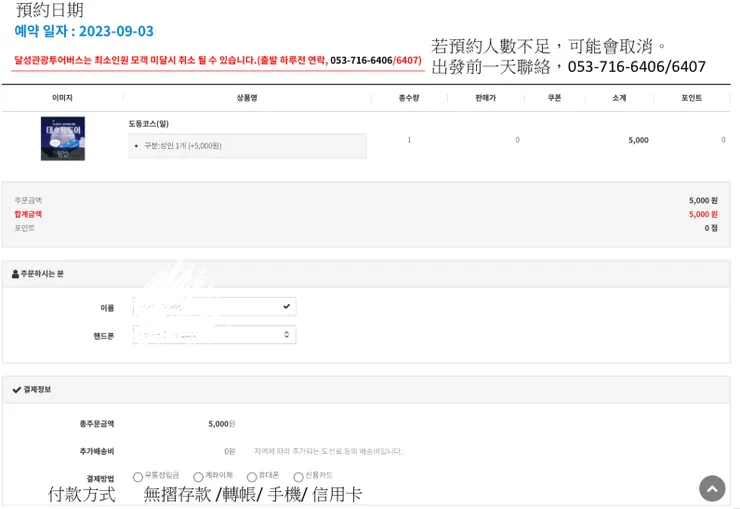
Task: Click the 결제방법 label
Action: click(100, 479)
